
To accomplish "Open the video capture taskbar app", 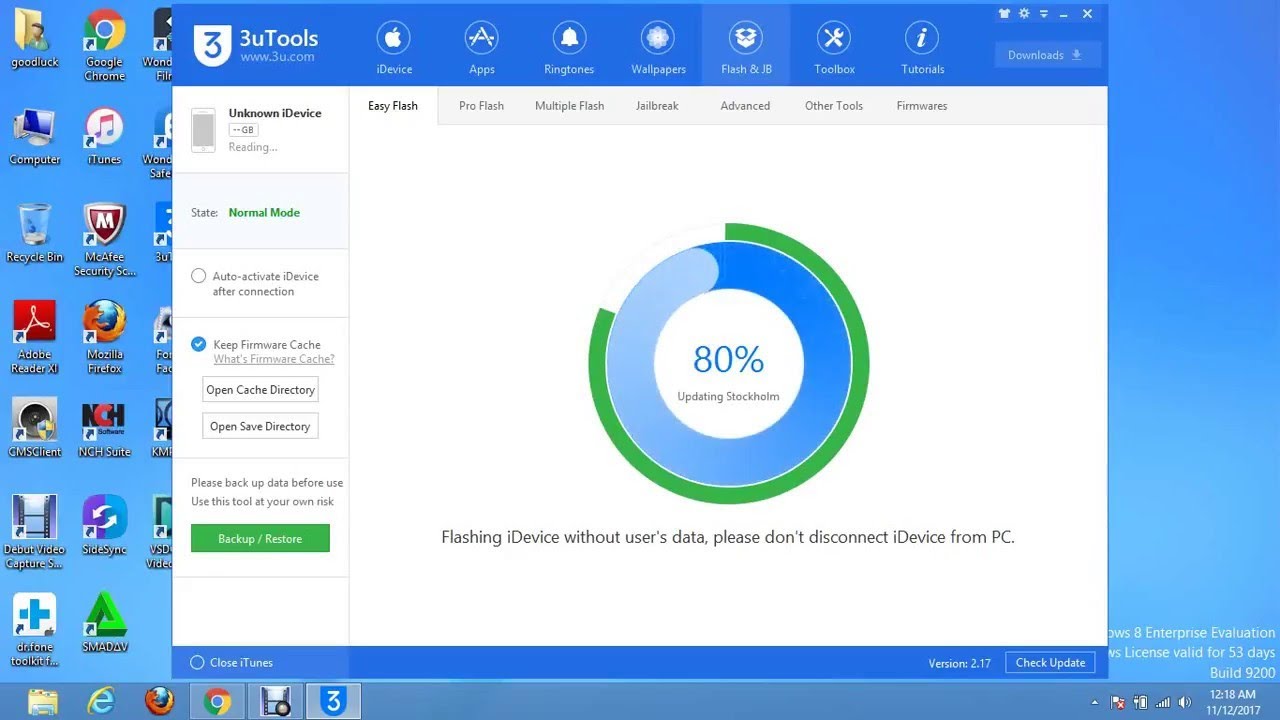I will pyautogui.click(x=275, y=702).
